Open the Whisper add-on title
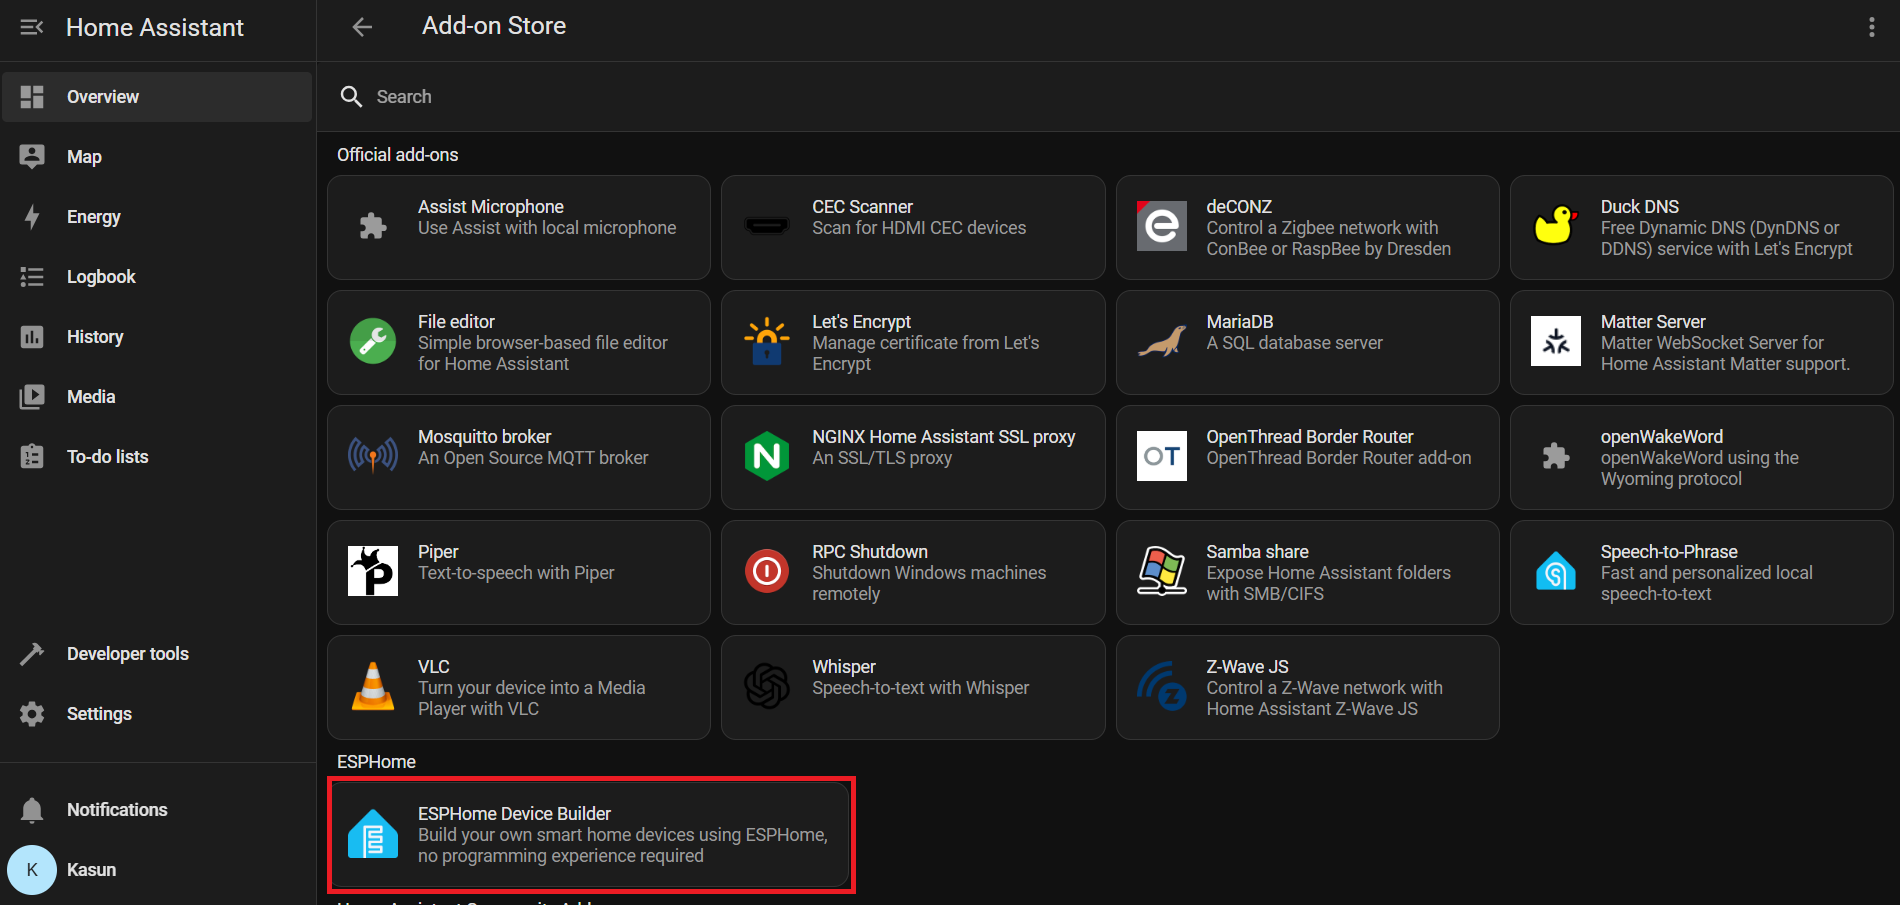1900x905 pixels. tap(844, 667)
